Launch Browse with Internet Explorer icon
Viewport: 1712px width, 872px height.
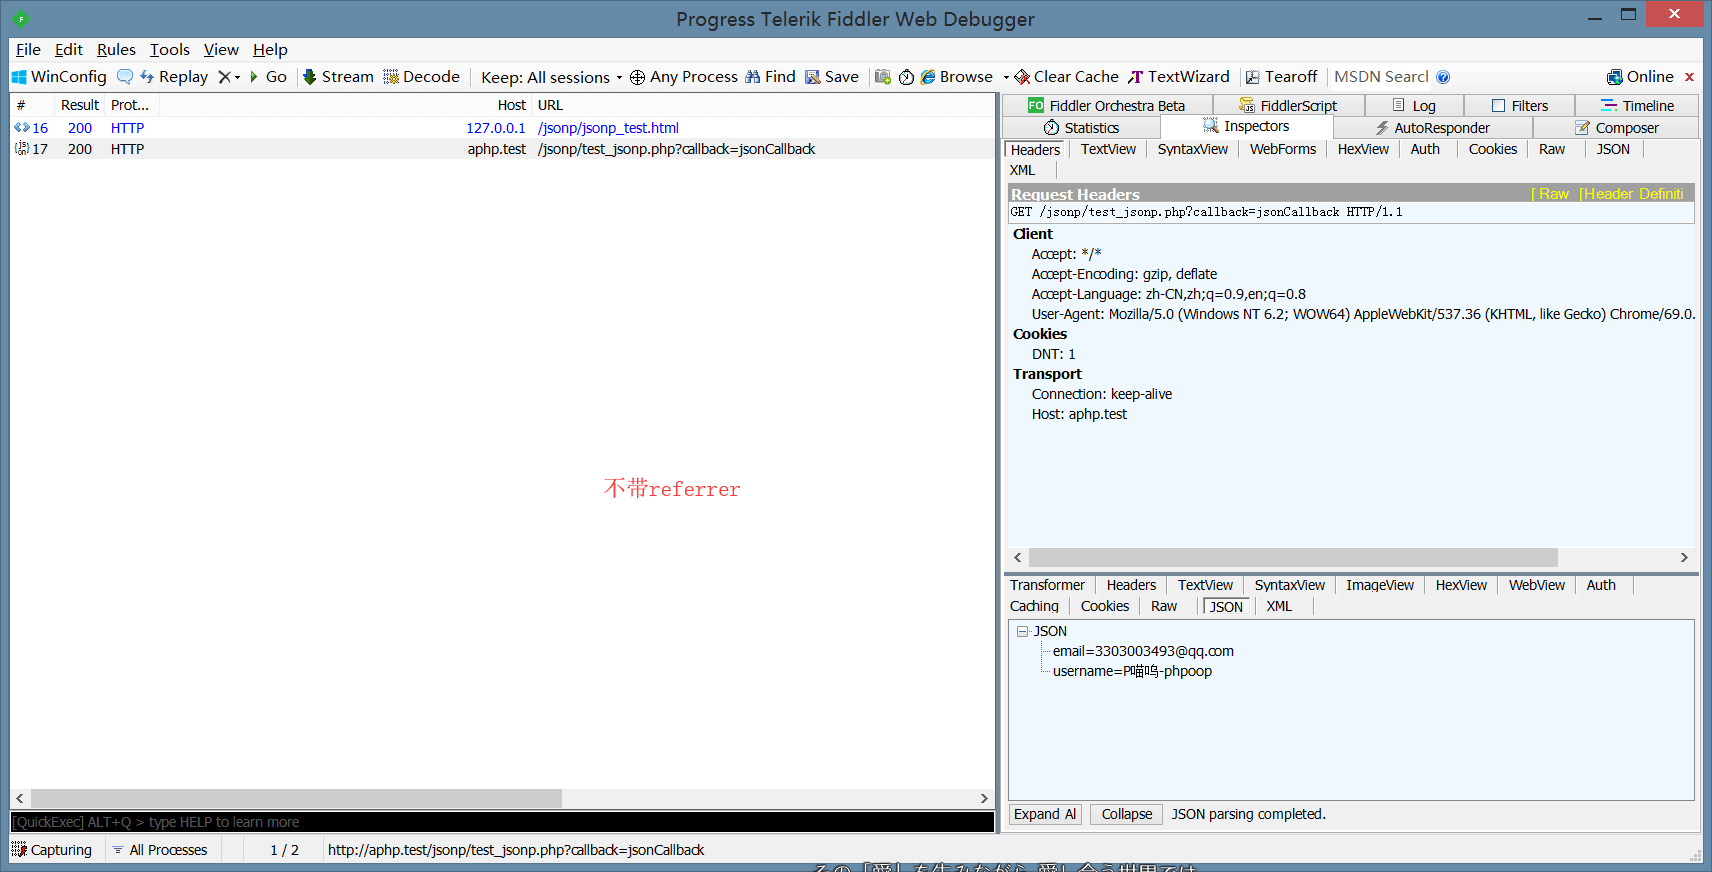coord(957,77)
